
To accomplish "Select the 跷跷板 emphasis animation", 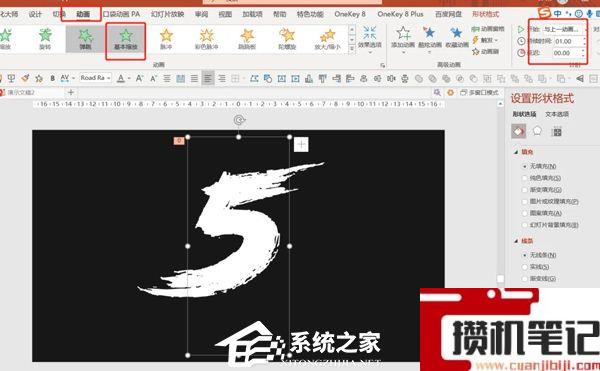I will pos(247,40).
